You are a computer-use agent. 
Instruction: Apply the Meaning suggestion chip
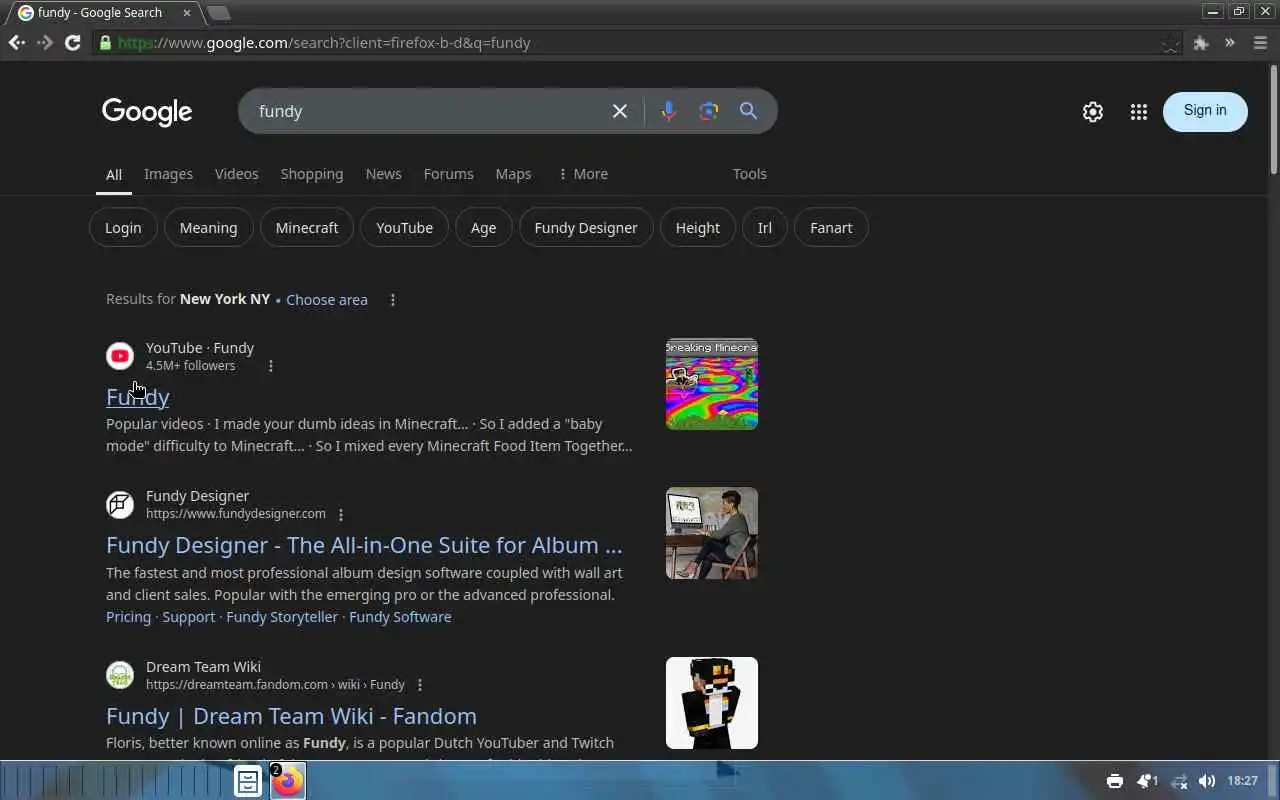[x=208, y=228]
